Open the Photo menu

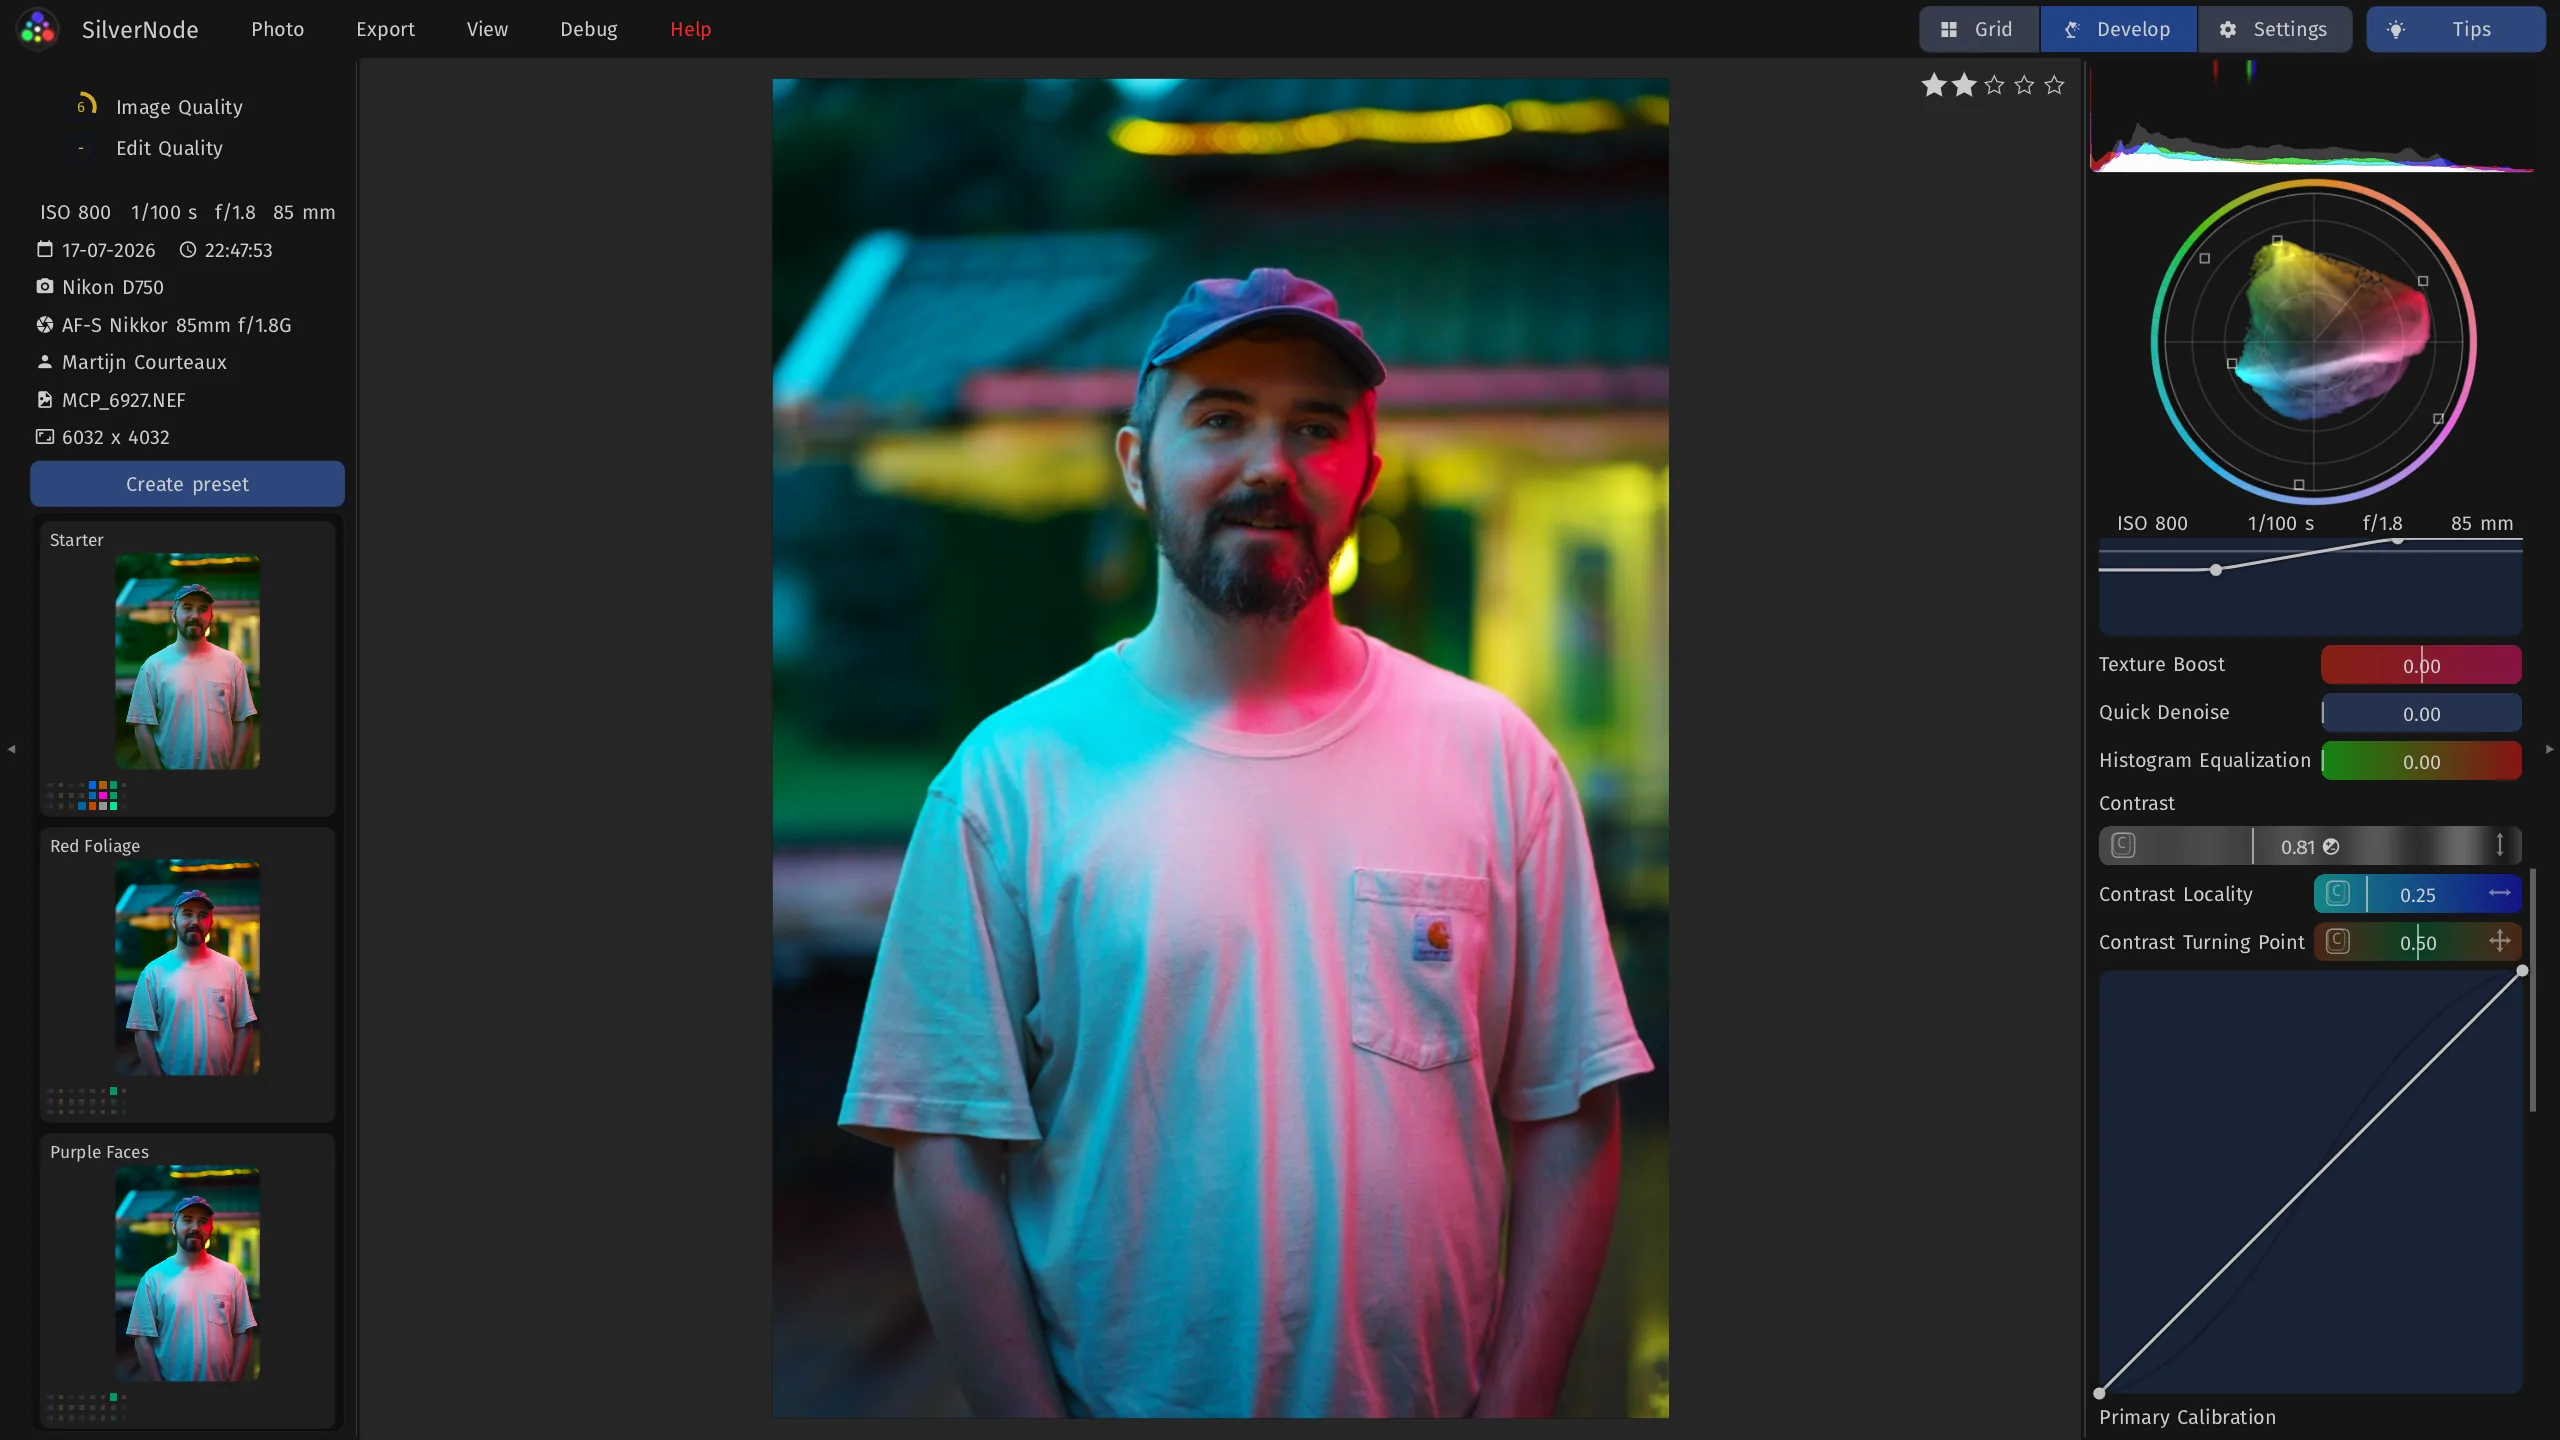pos(277,29)
